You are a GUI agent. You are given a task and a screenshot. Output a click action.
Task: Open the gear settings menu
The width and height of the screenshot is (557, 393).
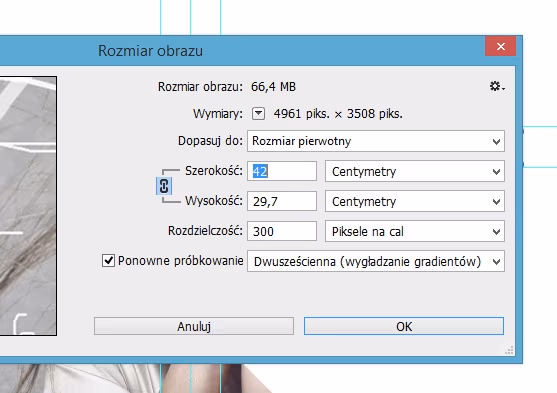pyautogui.click(x=497, y=86)
